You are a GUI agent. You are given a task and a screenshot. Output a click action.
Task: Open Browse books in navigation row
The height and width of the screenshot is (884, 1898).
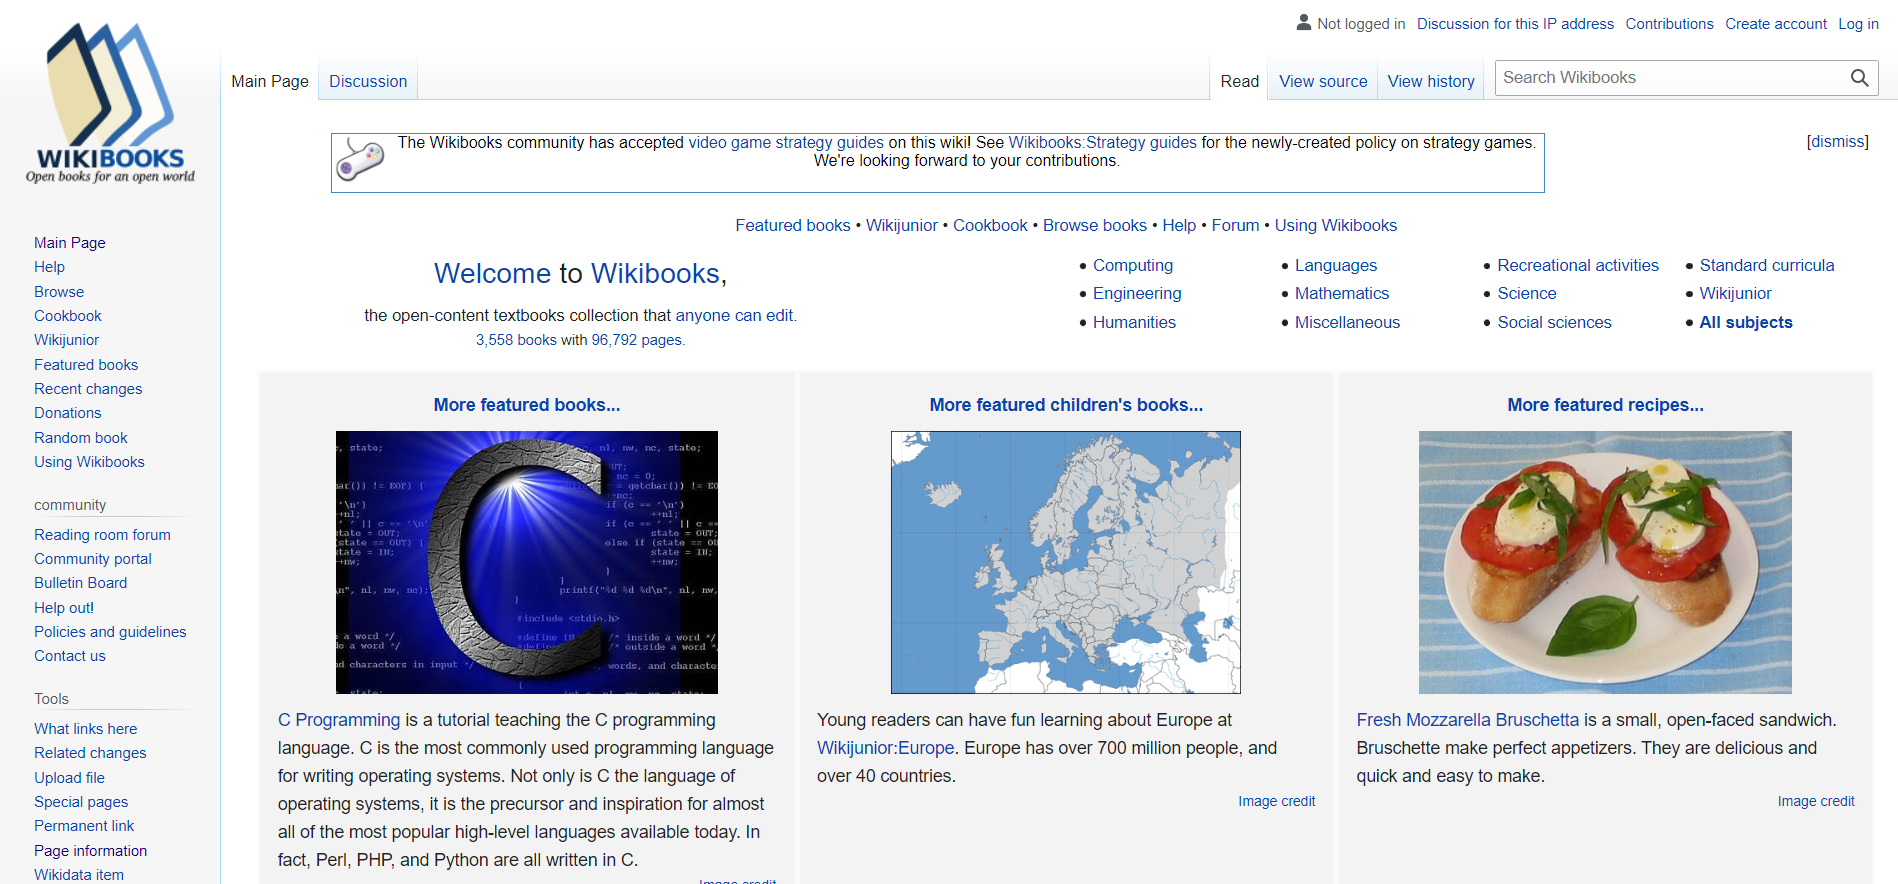(x=1095, y=226)
